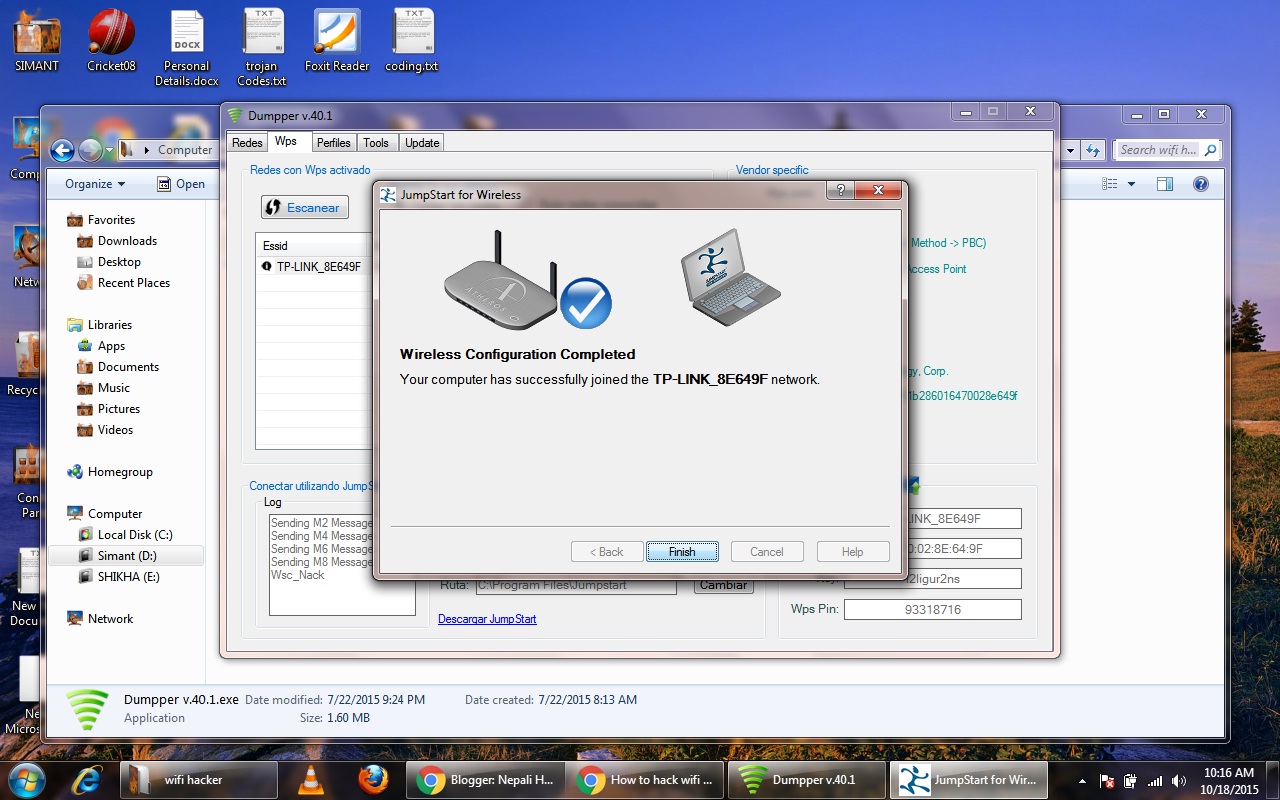Click the Wps Pin field showing 93318716
The width and height of the screenshot is (1280, 800).
pos(933,609)
